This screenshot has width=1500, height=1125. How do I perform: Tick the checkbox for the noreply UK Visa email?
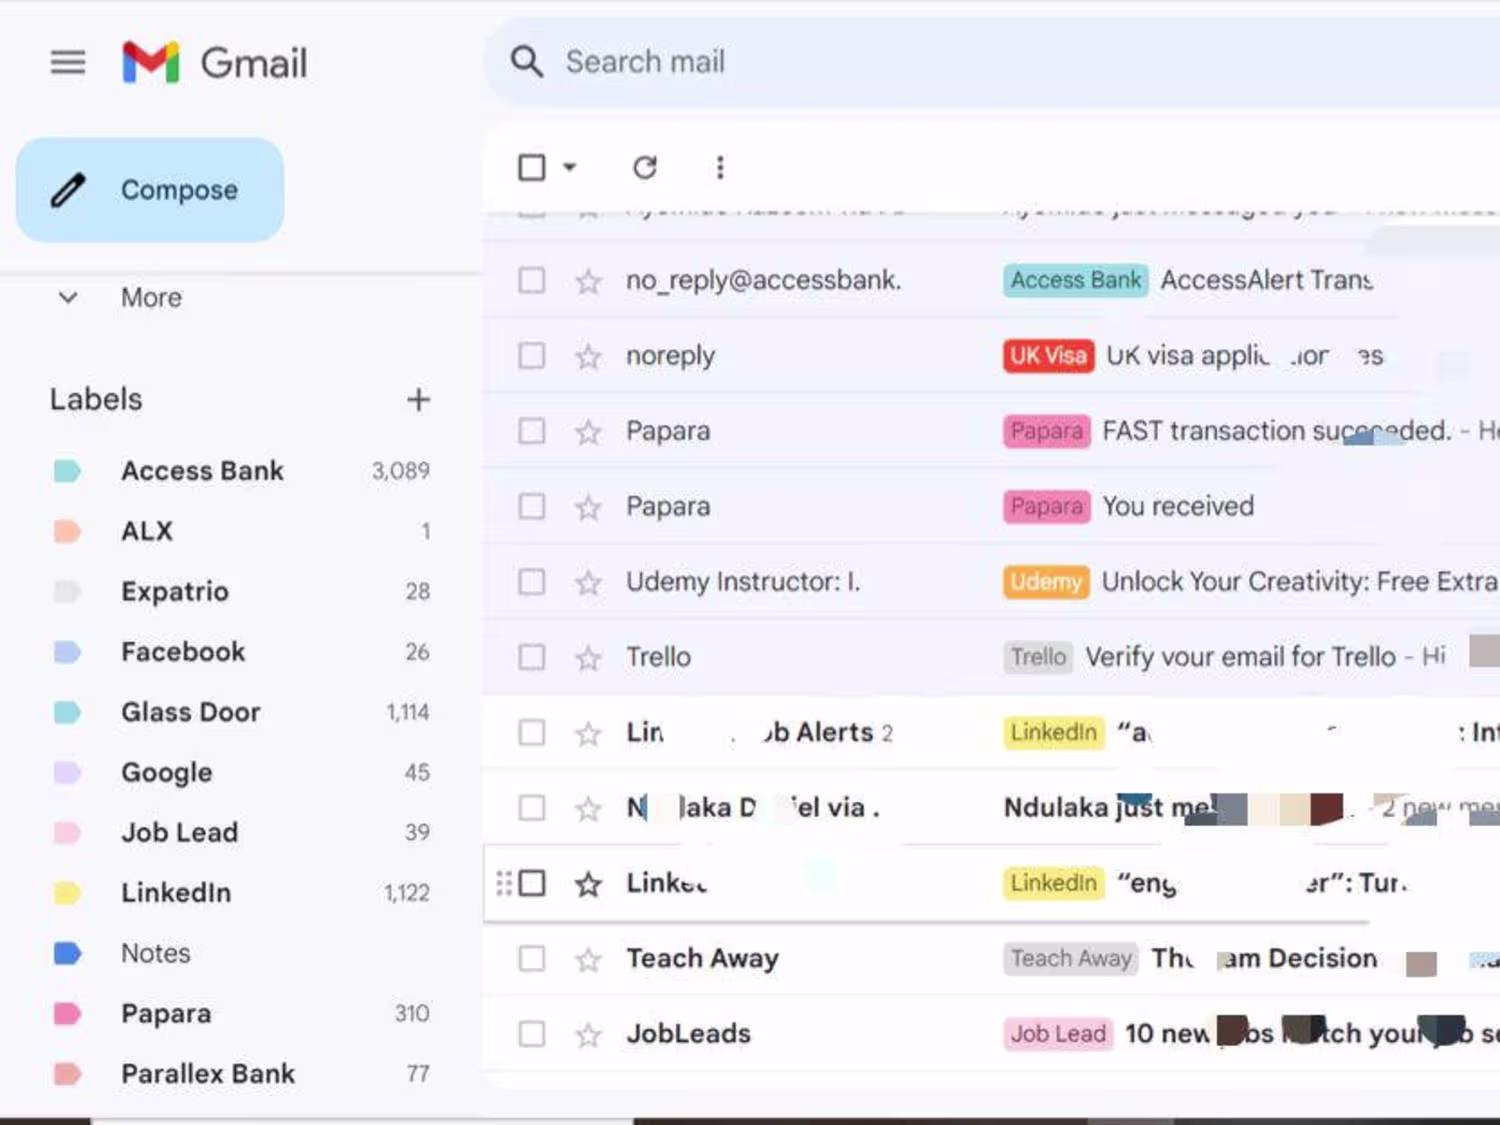(x=532, y=356)
